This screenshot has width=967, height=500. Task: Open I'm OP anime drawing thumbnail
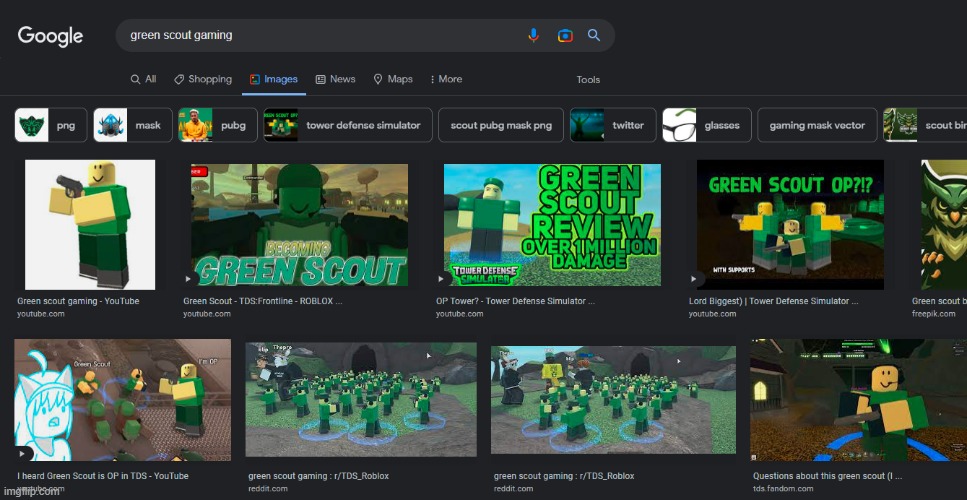pyautogui.click(x=123, y=400)
